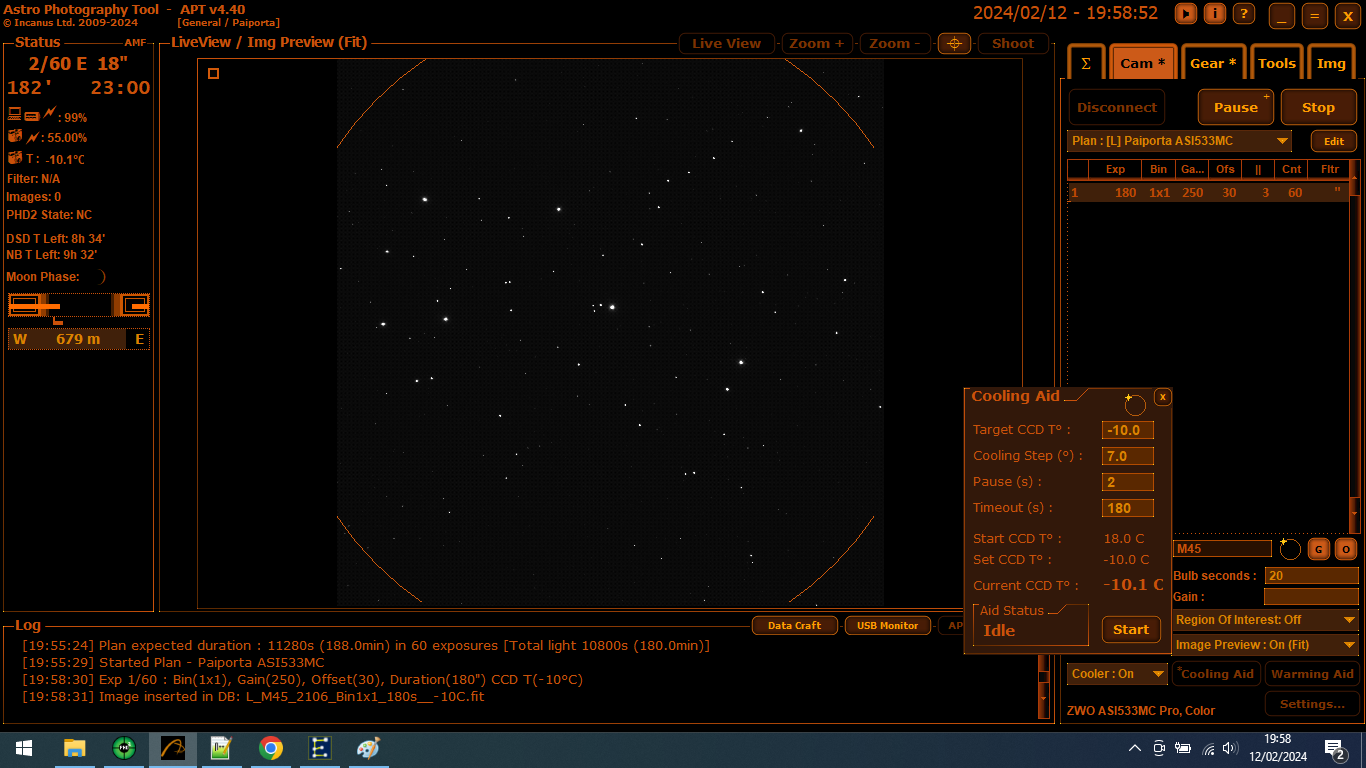The width and height of the screenshot is (1366, 768).
Task: Open the Plan selection dropdown
Action: point(1180,141)
